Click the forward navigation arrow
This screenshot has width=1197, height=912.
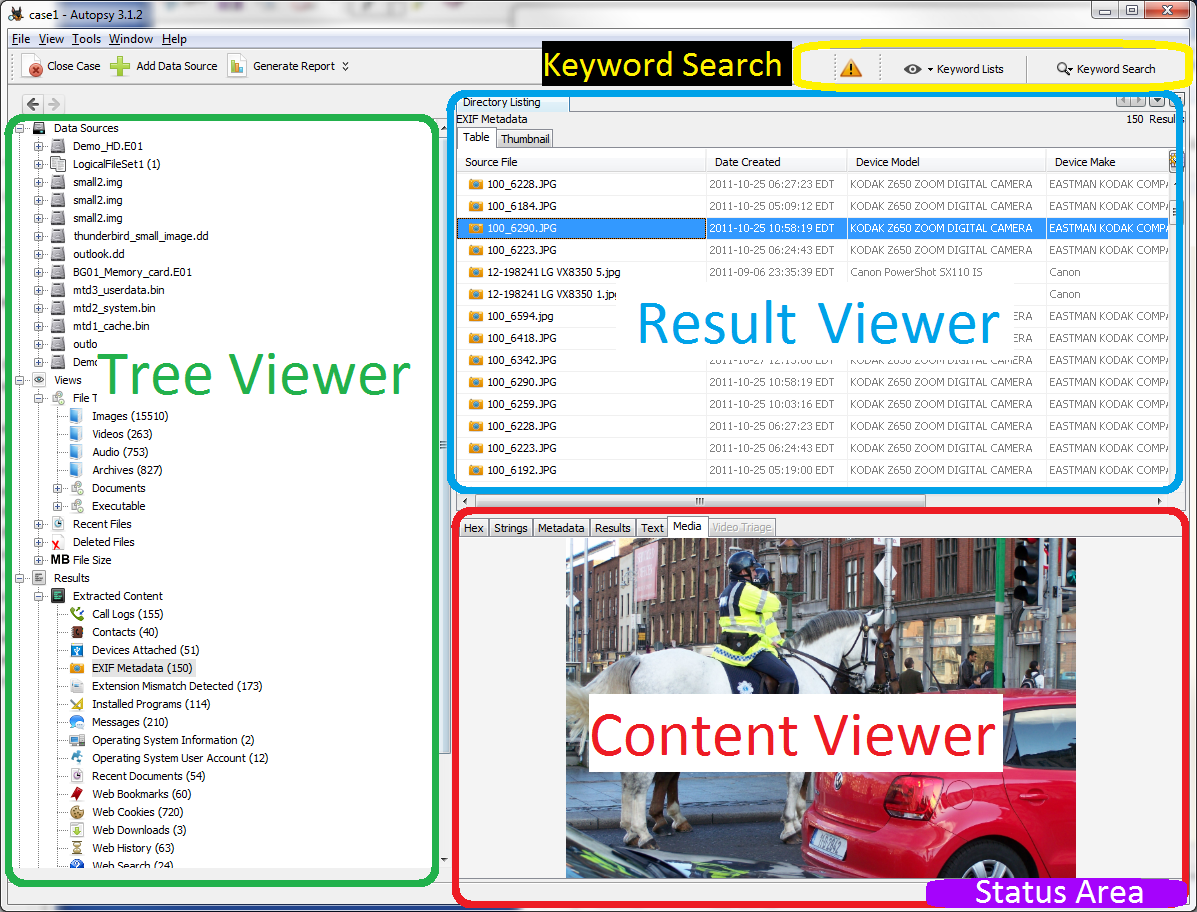(x=53, y=104)
